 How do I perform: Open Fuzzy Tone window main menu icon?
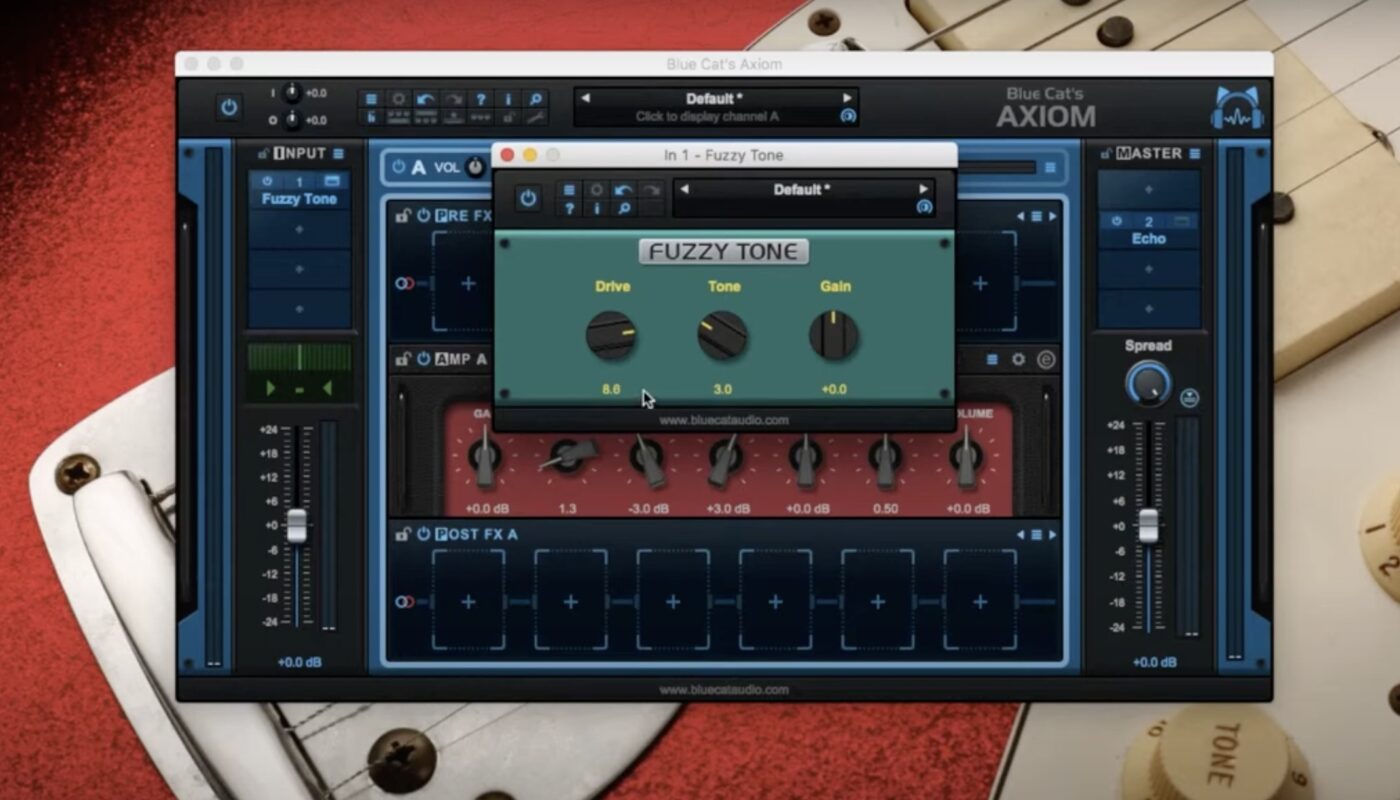click(569, 190)
